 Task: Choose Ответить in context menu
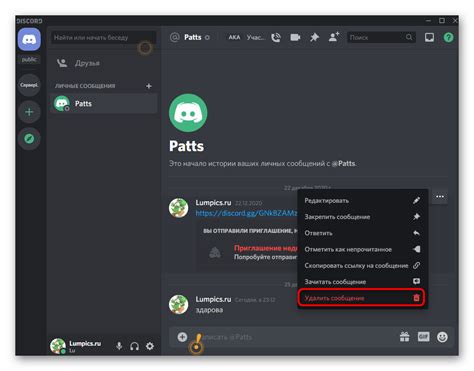[x=362, y=233]
